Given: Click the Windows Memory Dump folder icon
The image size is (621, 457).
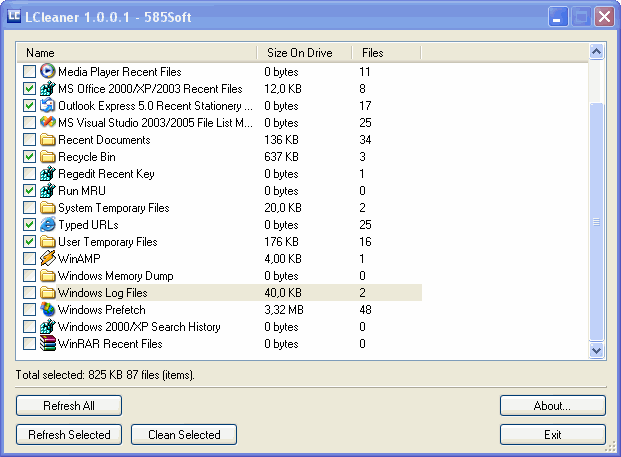Looking at the screenshot, I should click(x=48, y=276).
